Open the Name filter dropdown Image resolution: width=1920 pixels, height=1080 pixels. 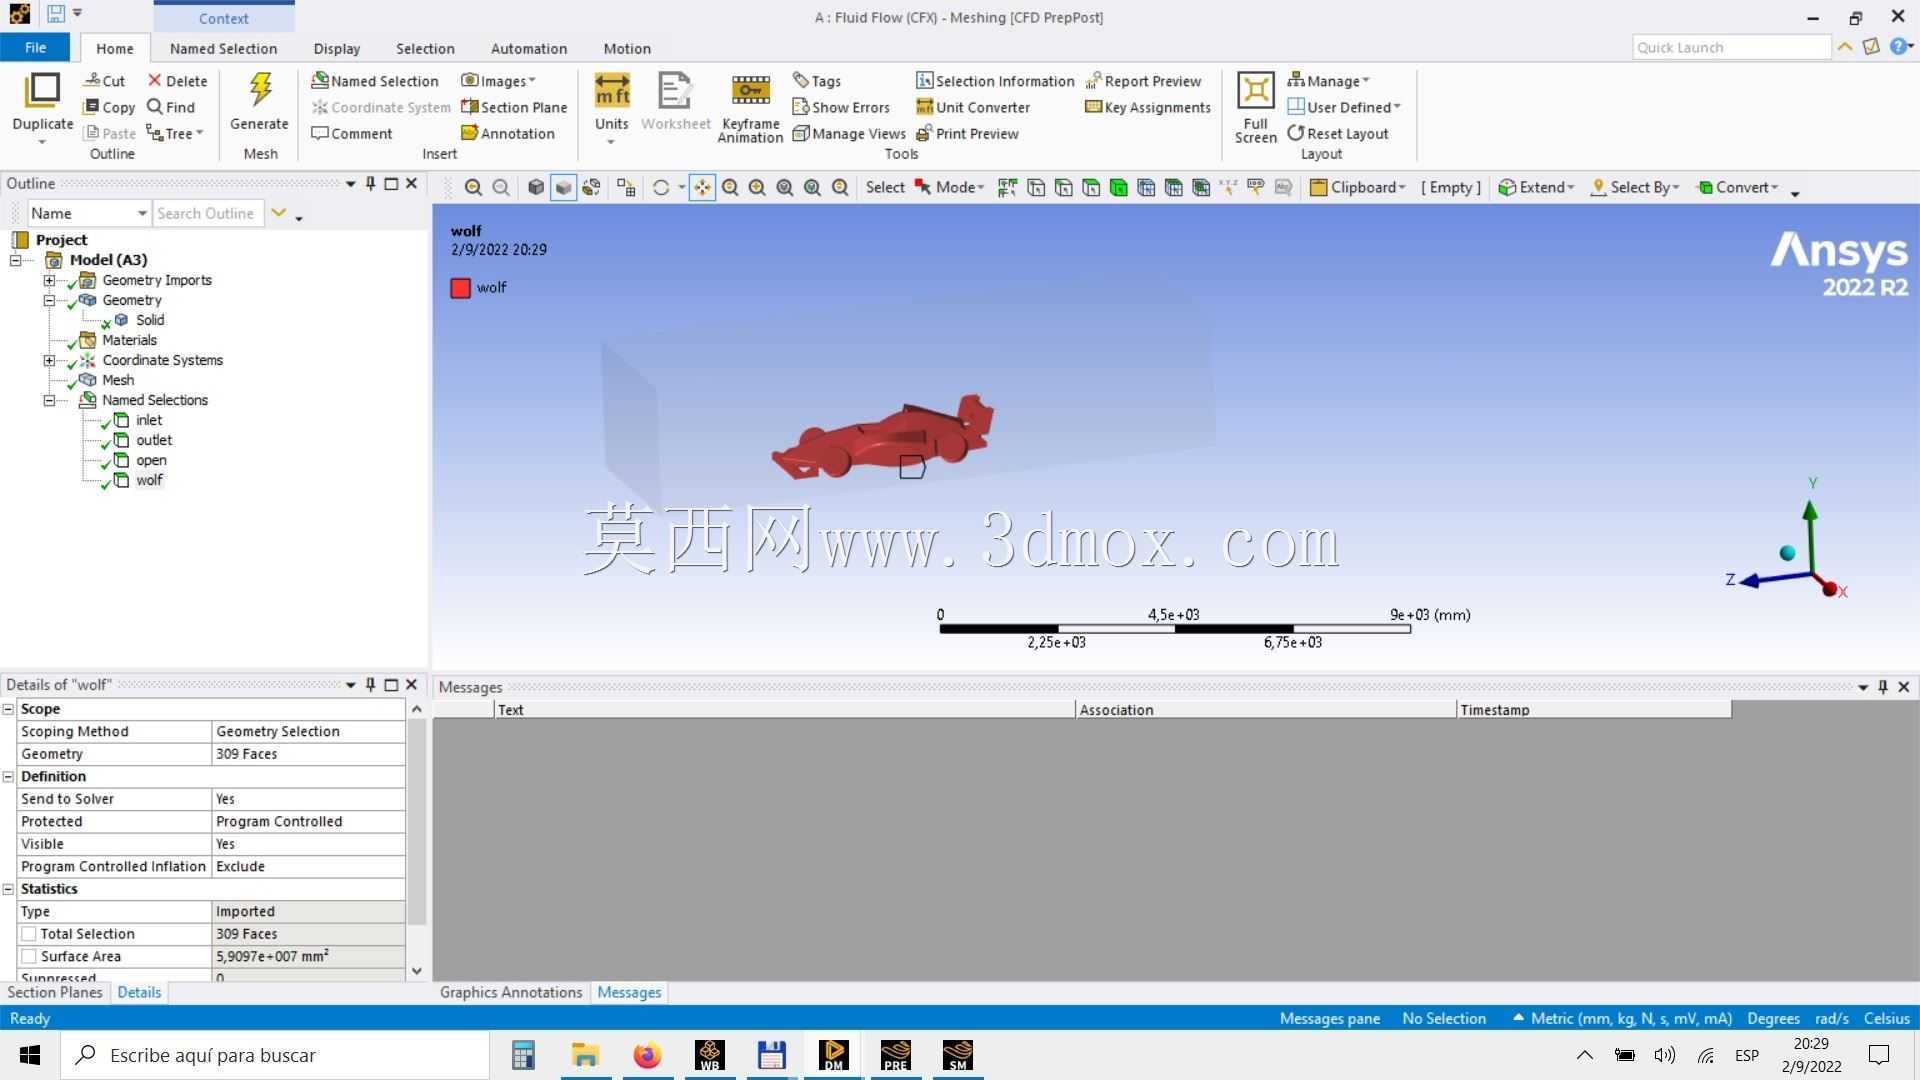(142, 213)
